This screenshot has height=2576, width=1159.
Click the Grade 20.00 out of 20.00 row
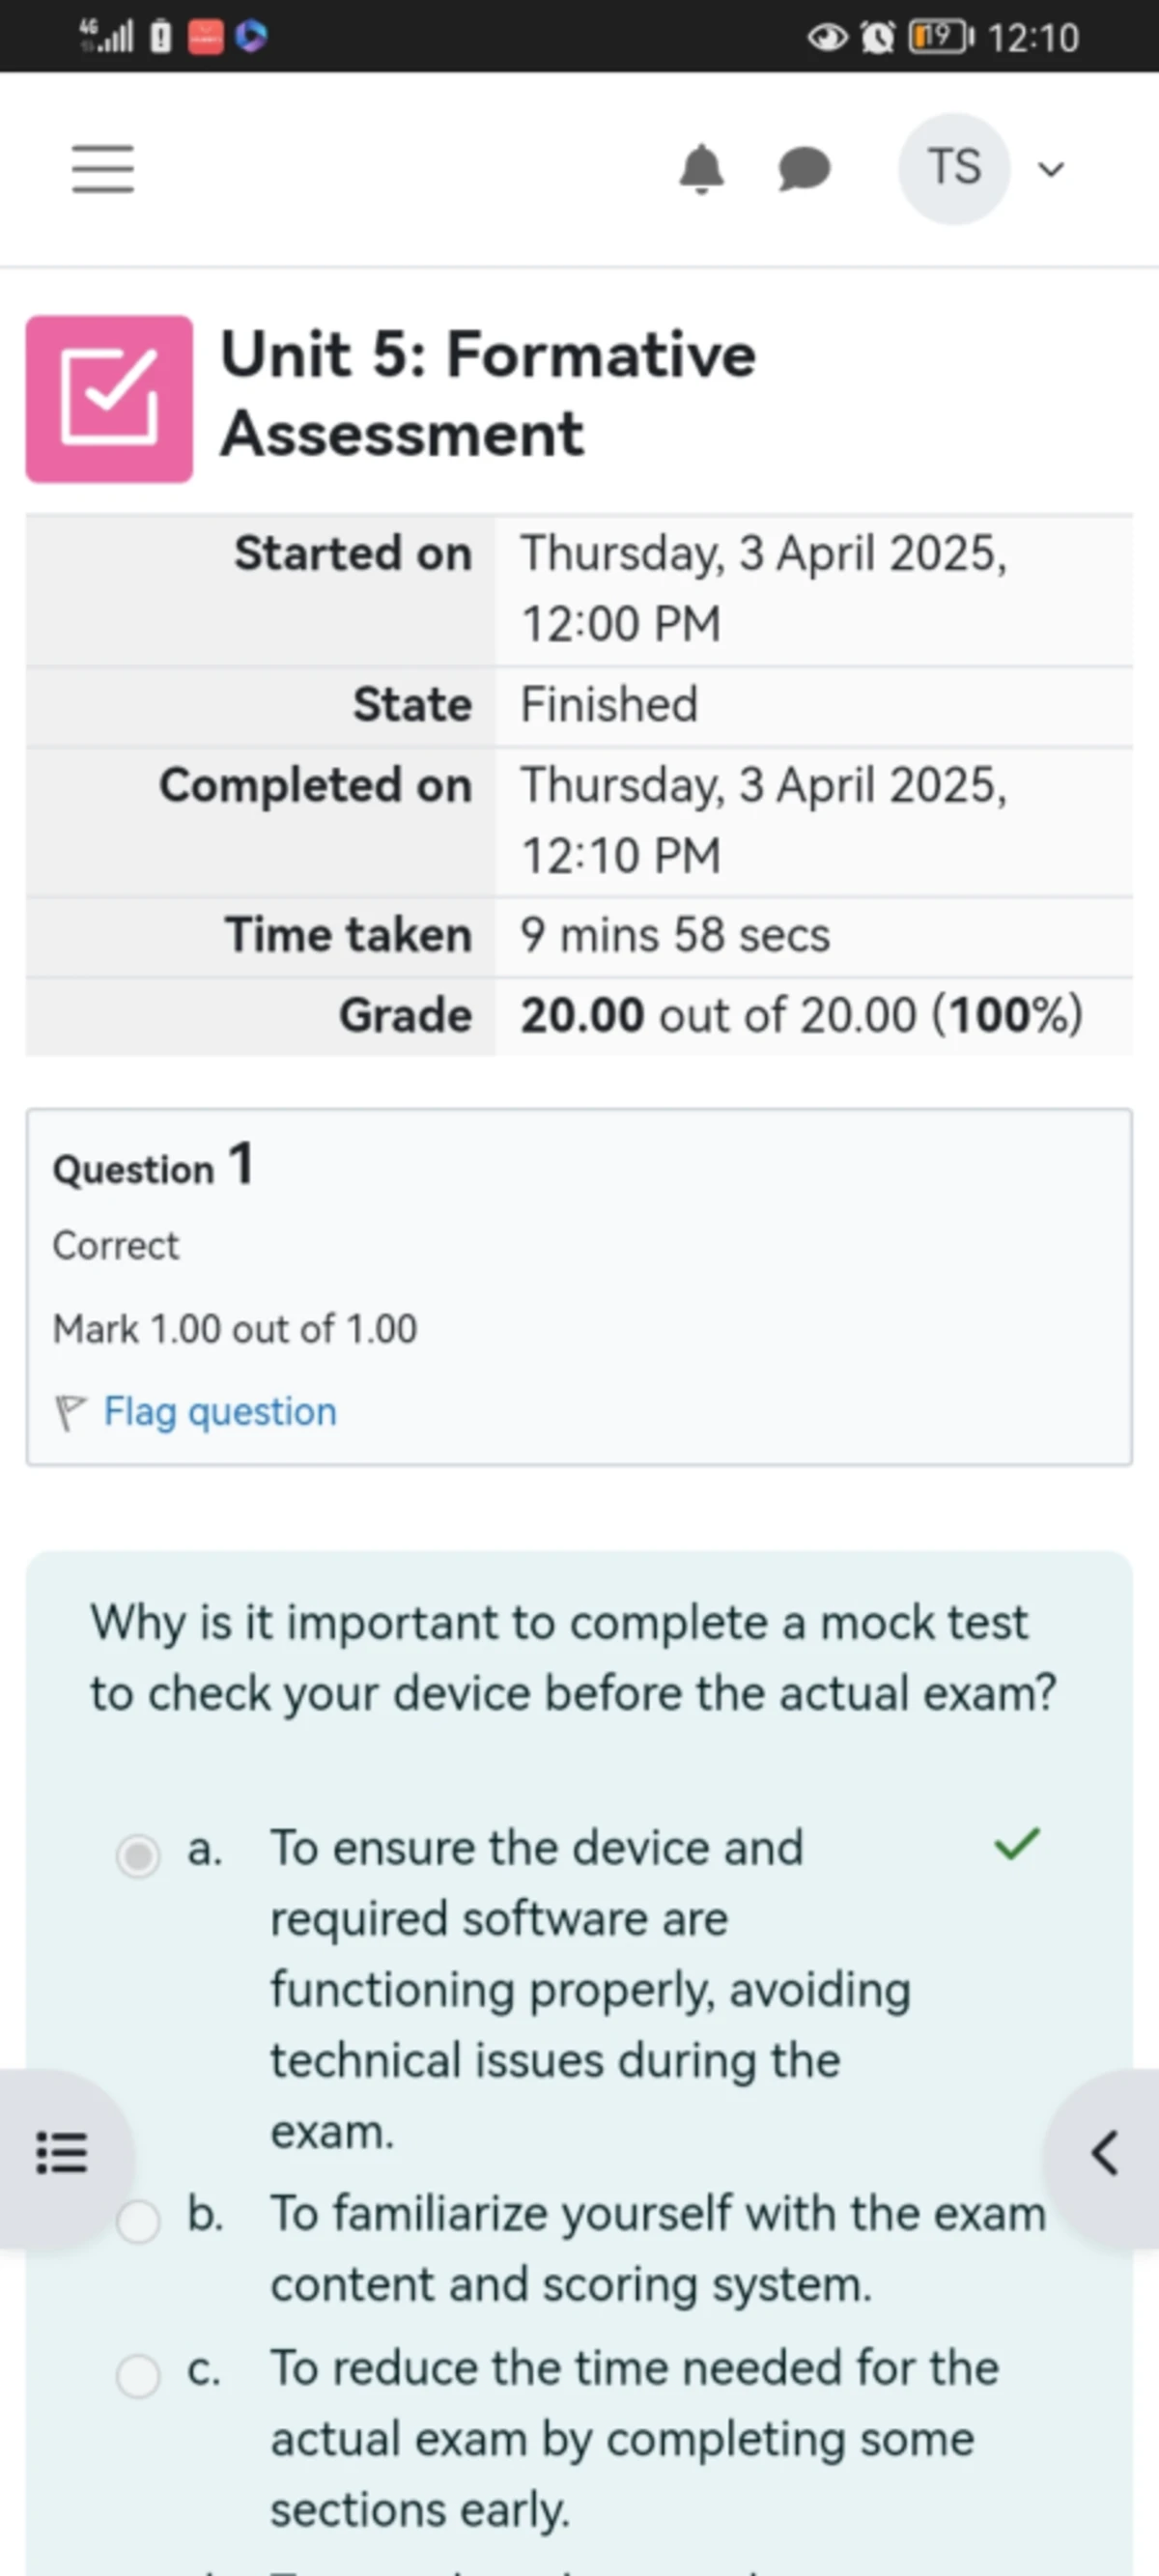click(579, 1016)
